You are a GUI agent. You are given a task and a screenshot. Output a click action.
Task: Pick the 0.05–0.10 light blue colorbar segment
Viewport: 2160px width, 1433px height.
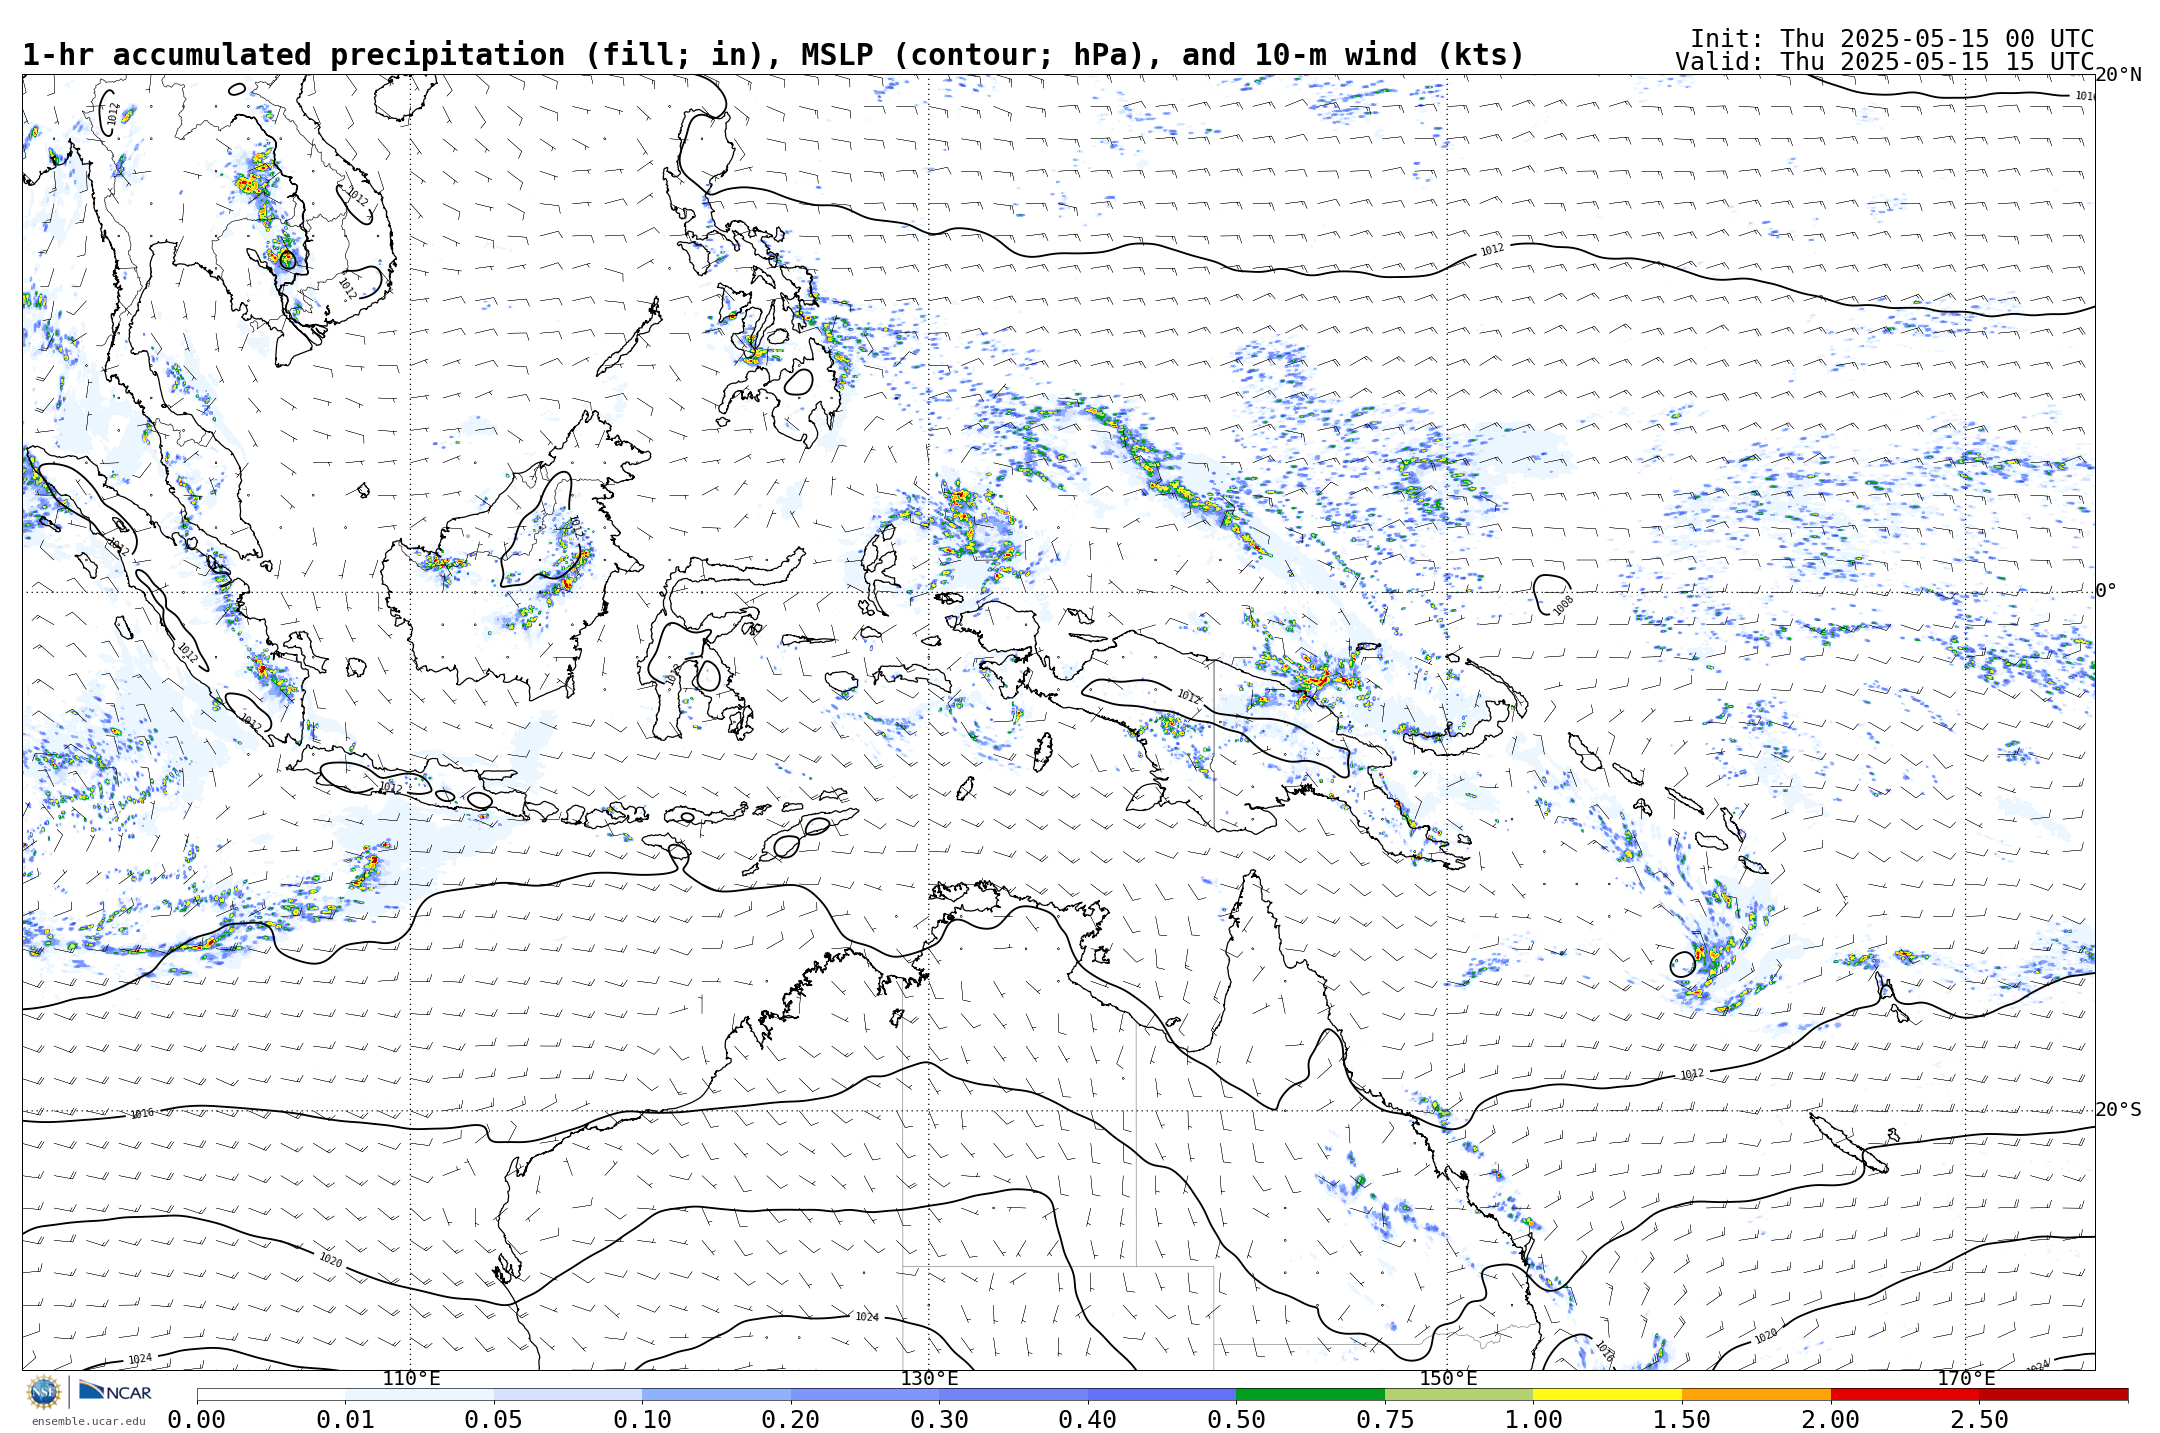point(568,1394)
